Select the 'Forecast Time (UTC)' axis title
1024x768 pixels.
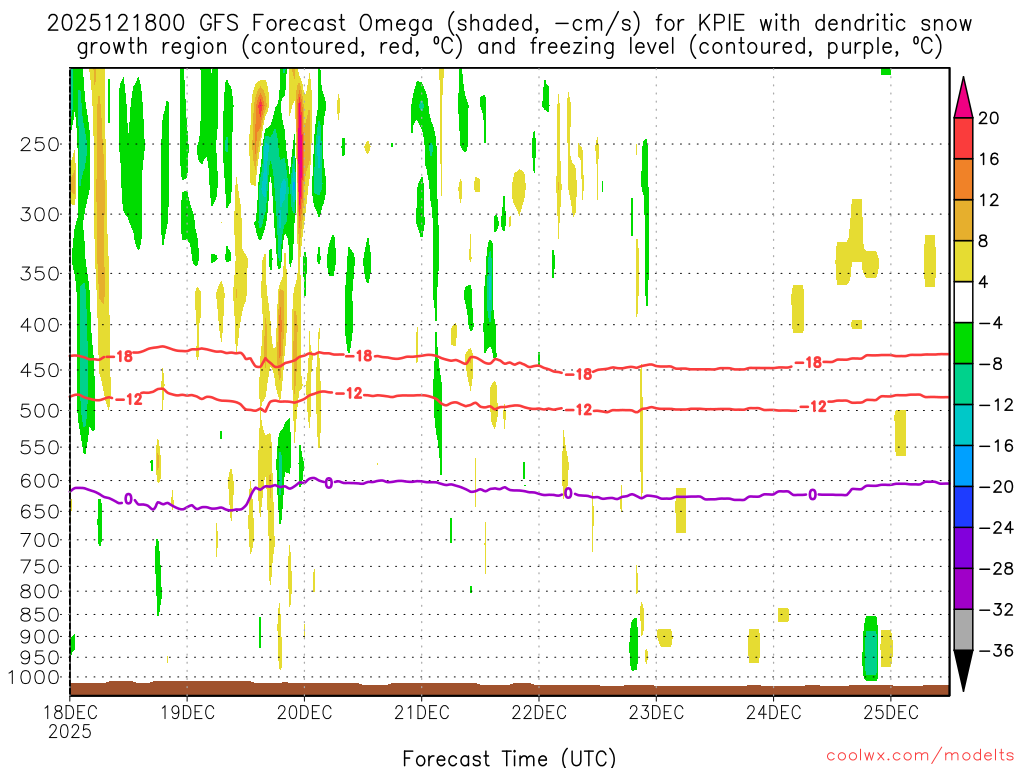point(509,758)
